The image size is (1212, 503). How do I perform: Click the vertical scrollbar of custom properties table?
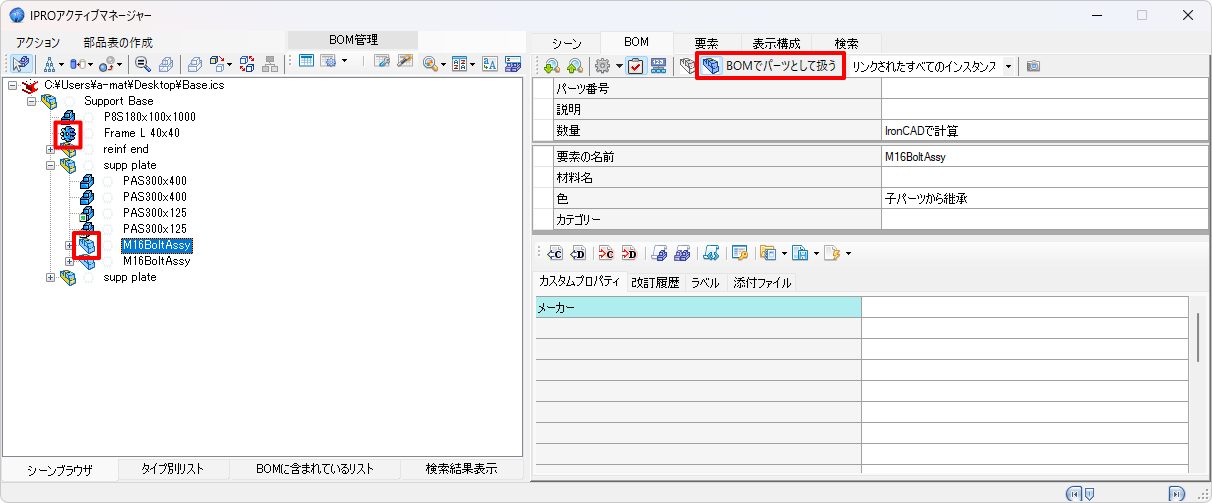[x=1198, y=338]
